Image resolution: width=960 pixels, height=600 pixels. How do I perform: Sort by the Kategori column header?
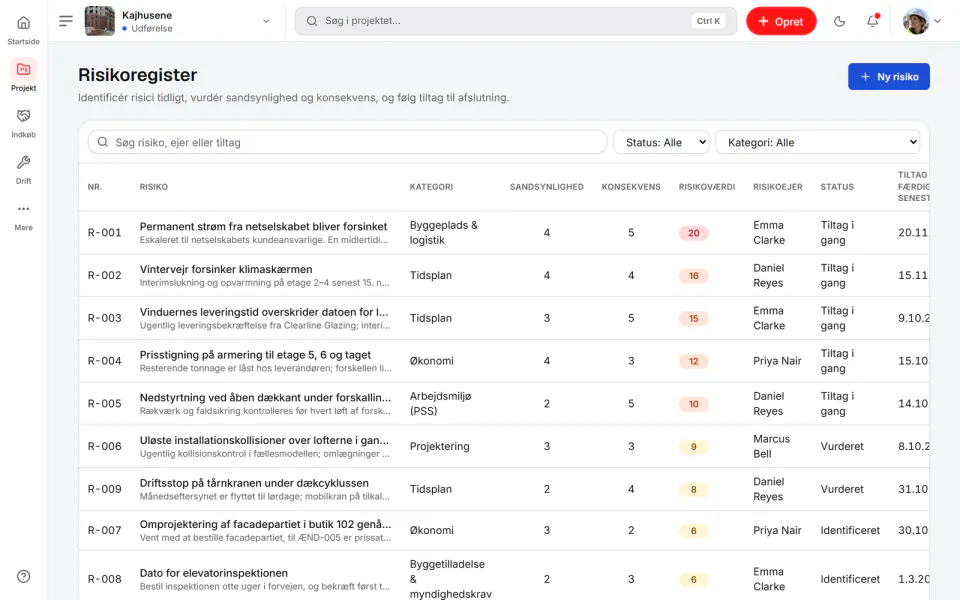tap(431, 187)
